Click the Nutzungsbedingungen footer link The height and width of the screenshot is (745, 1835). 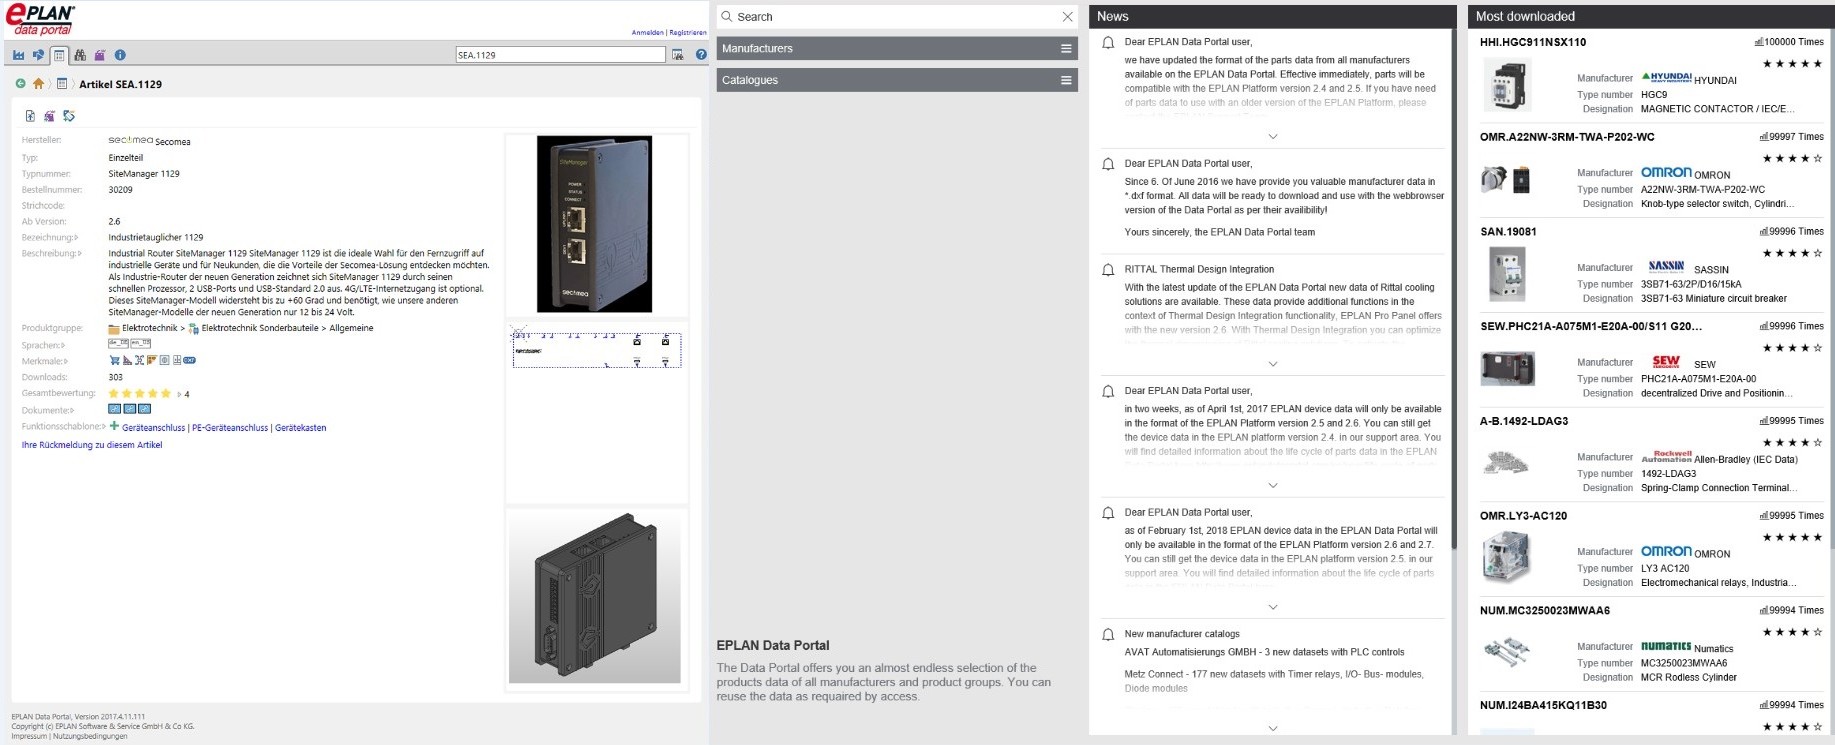[x=91, y=736]
